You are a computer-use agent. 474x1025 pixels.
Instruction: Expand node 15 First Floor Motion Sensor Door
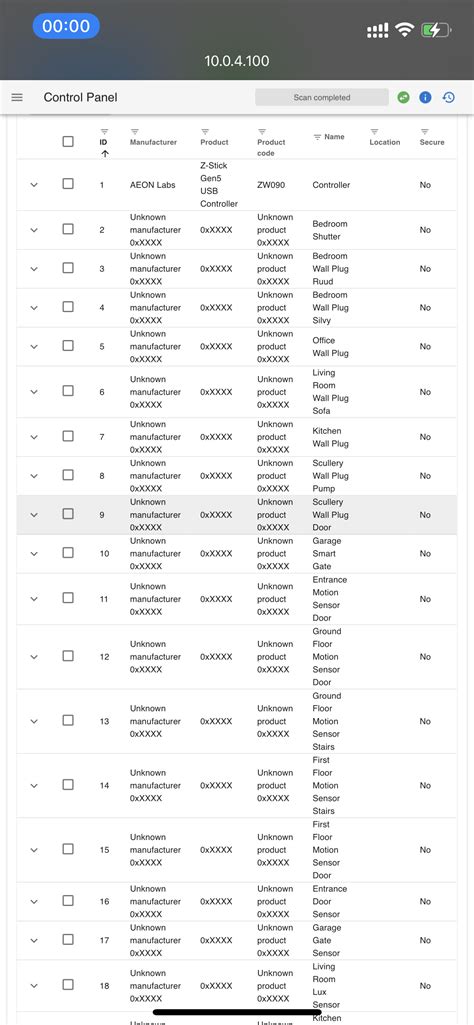click(35, 850)
